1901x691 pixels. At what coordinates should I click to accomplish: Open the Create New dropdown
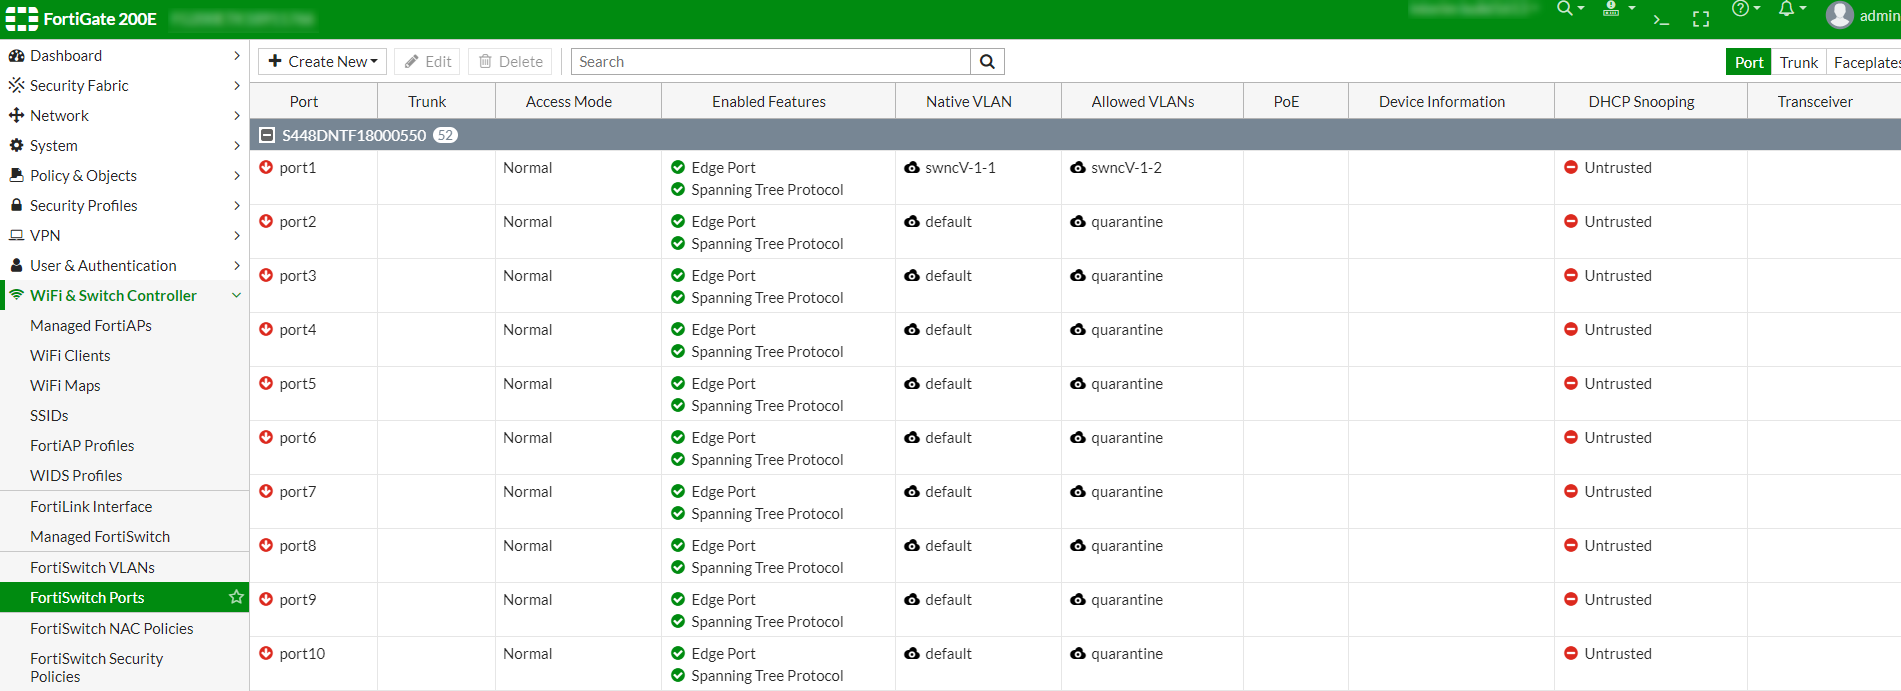coord(323,62)
